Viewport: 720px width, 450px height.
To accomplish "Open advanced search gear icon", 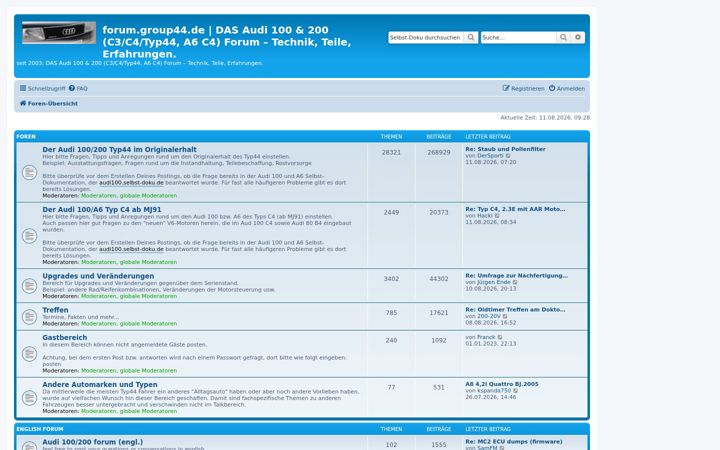I will (578, 38).
